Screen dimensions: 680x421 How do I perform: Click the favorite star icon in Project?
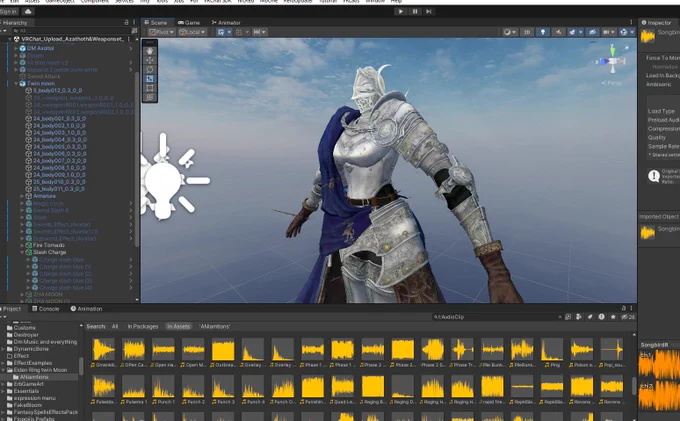613,317
